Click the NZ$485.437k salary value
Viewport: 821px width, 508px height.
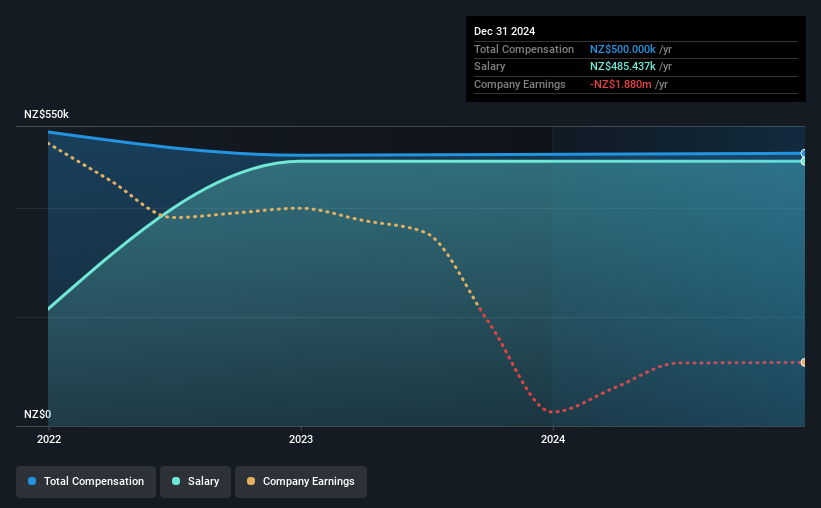click(x=623, y=67)
